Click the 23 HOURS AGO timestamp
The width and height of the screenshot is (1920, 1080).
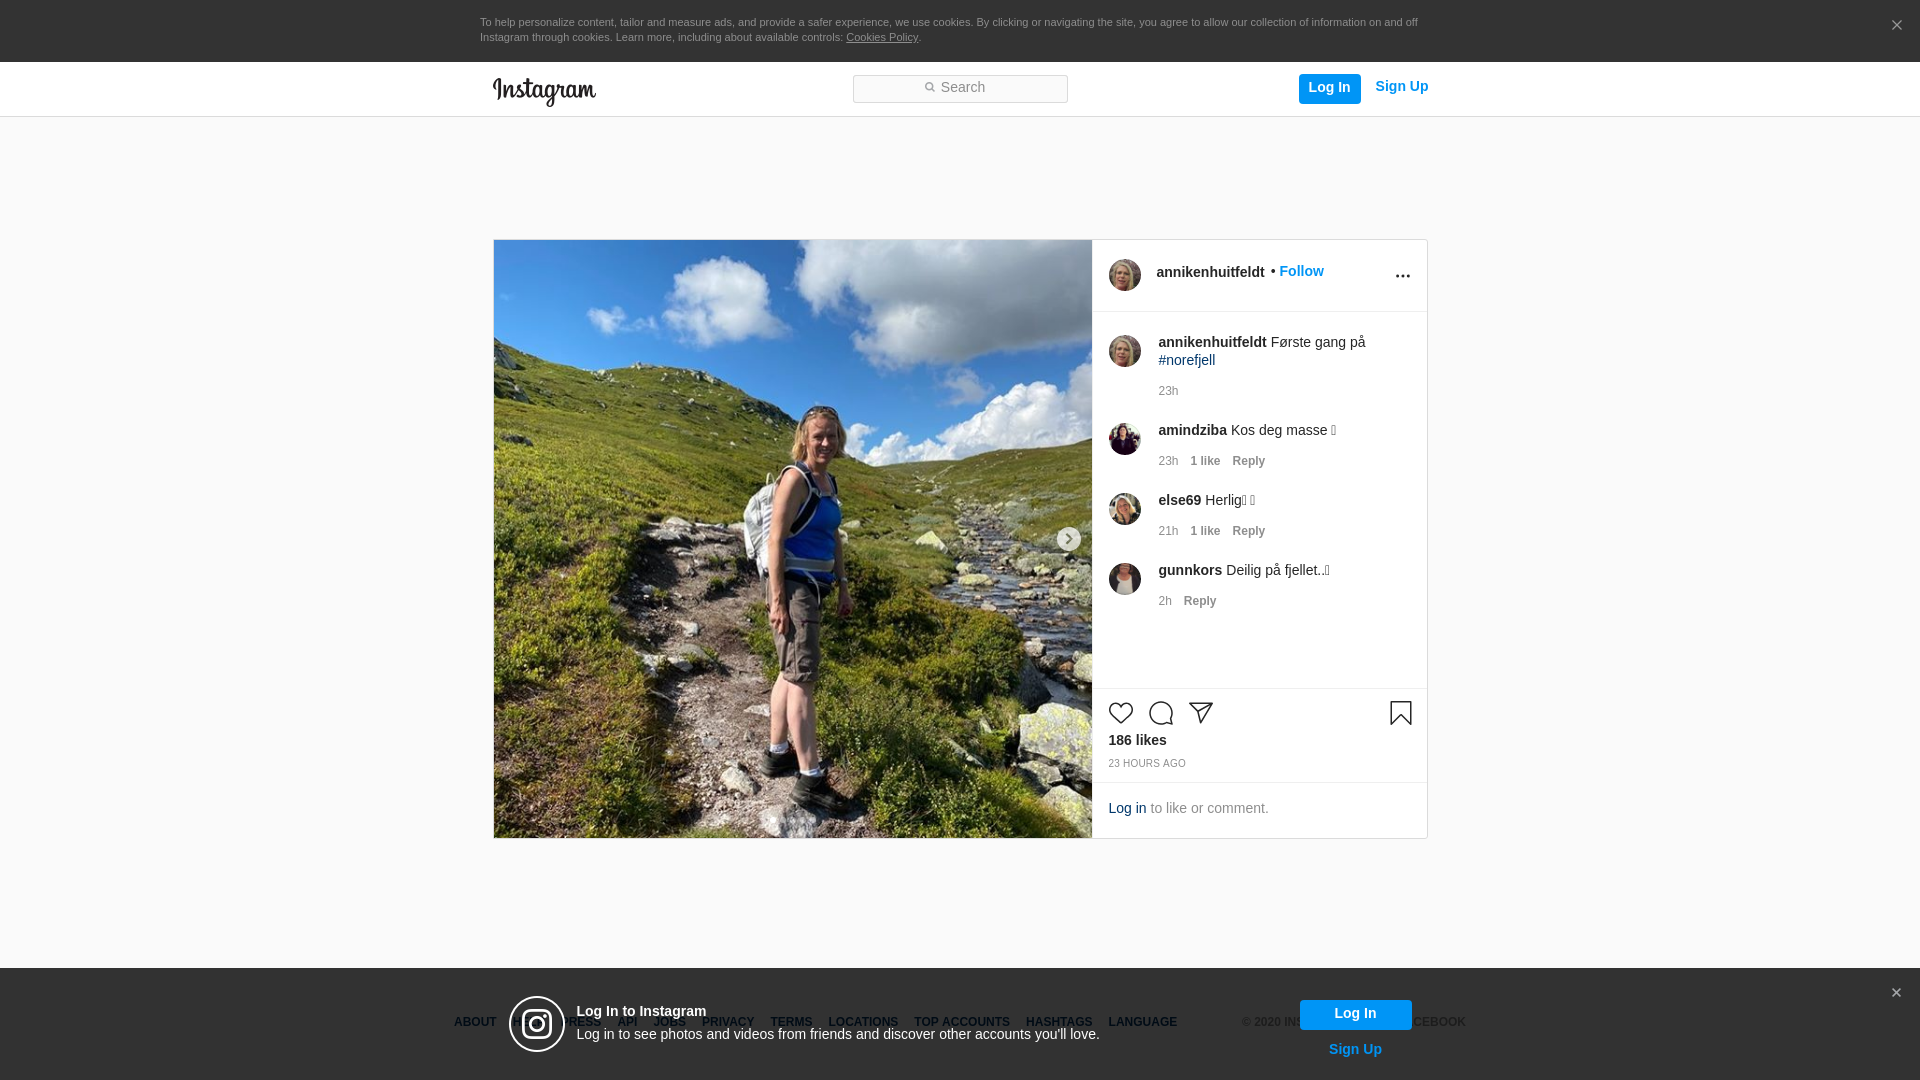point(1146,764)
